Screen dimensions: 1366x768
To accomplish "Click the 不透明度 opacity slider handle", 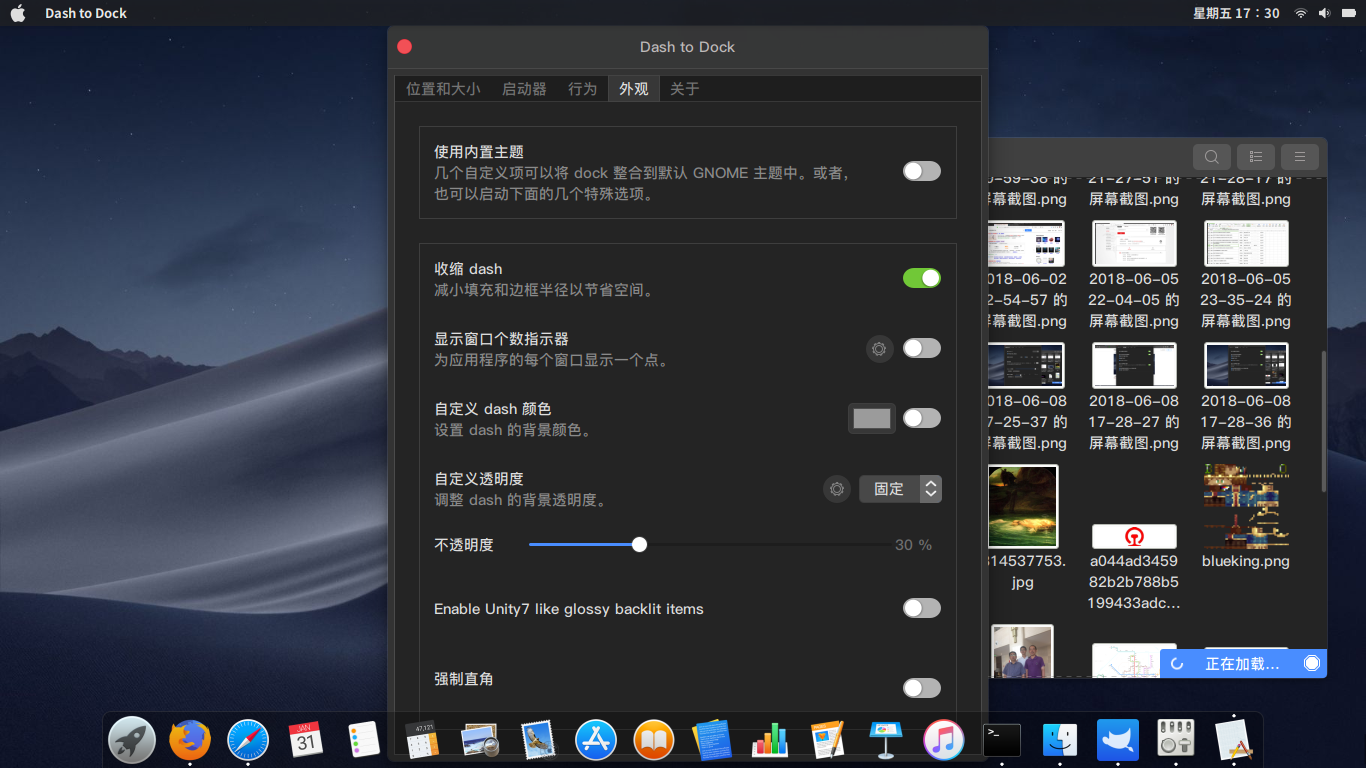I will pyautogui.click(x=639, y=544).
